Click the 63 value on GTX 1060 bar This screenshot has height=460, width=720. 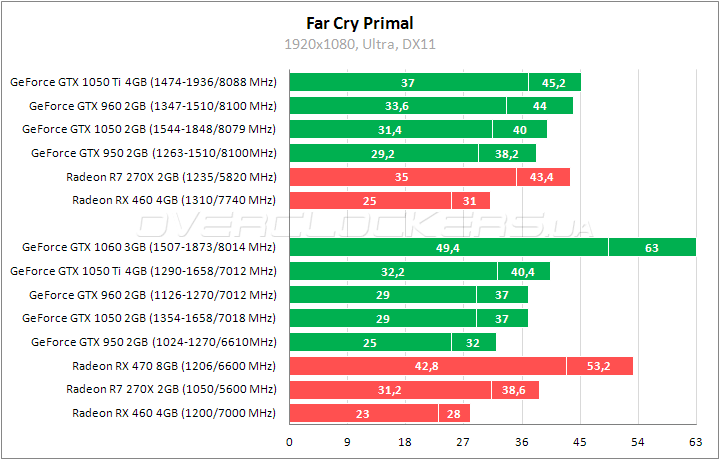(651, 247)
